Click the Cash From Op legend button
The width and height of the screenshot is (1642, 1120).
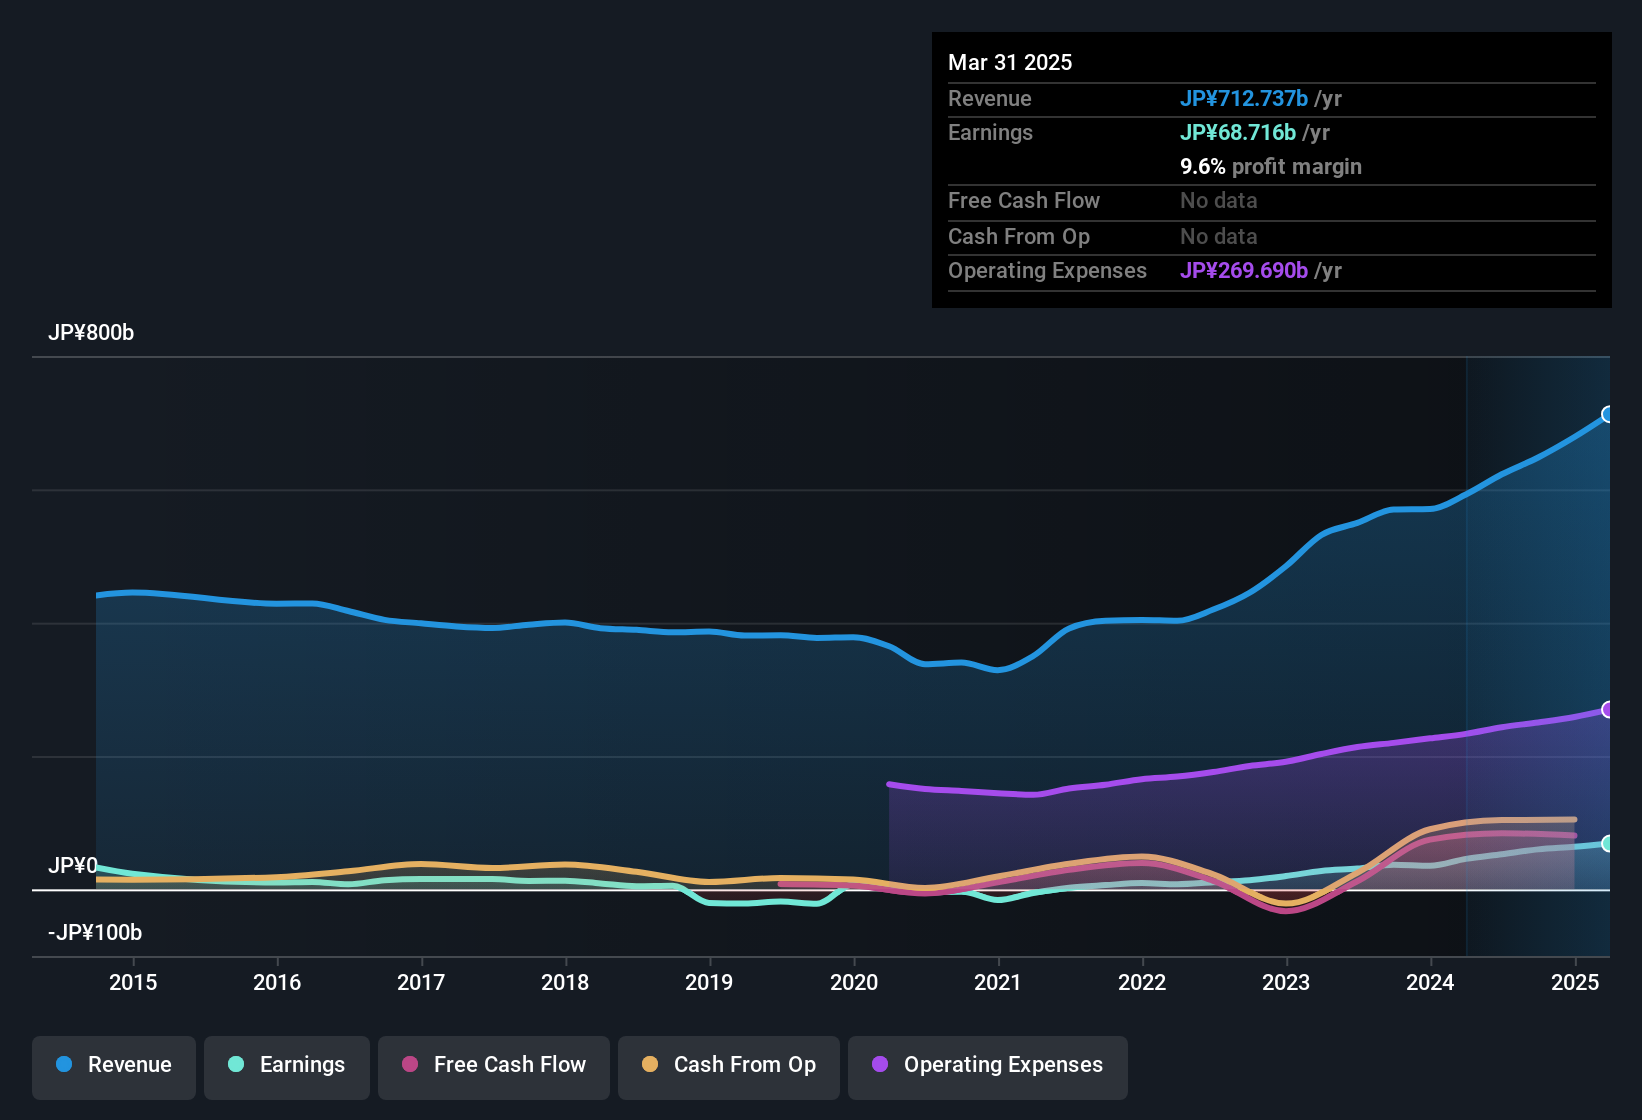coord(728,1065)
